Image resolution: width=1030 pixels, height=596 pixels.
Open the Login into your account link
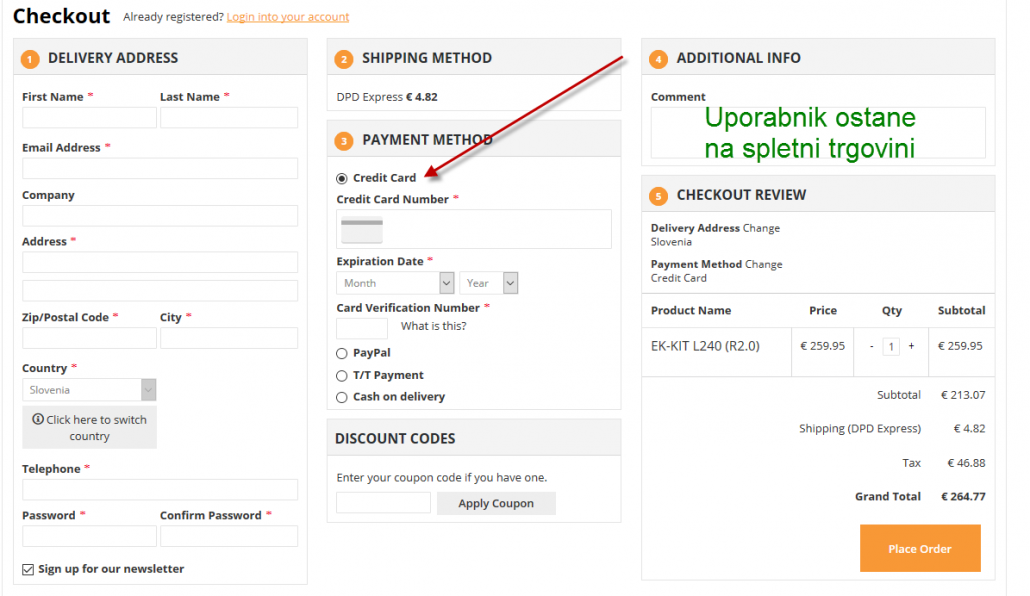point(288,17)
